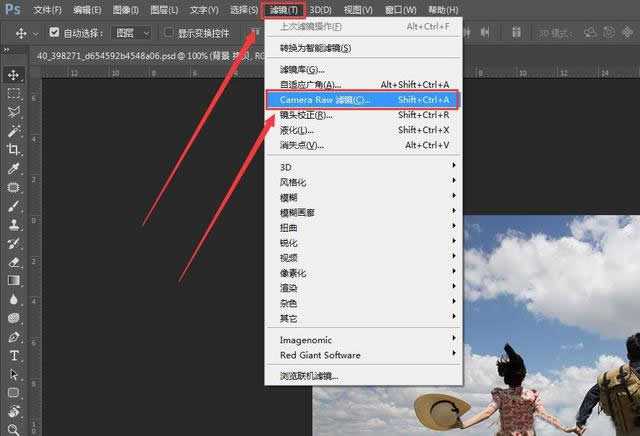Viewport: 640px width, 436px height.
Task: Enable the 显示变换控件 checkbox
Action: coord(169,32)
